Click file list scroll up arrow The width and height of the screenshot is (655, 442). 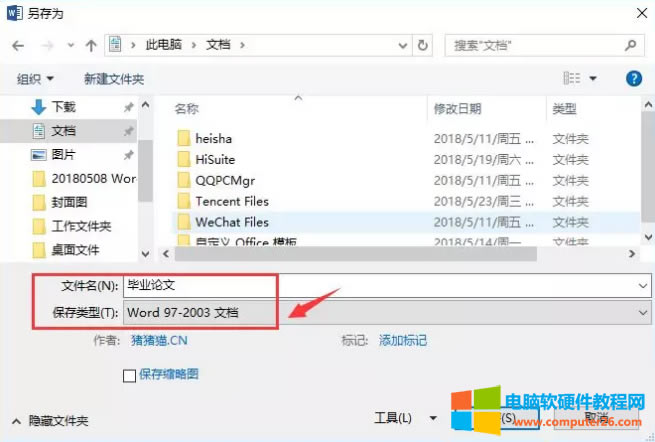(648, 104)
